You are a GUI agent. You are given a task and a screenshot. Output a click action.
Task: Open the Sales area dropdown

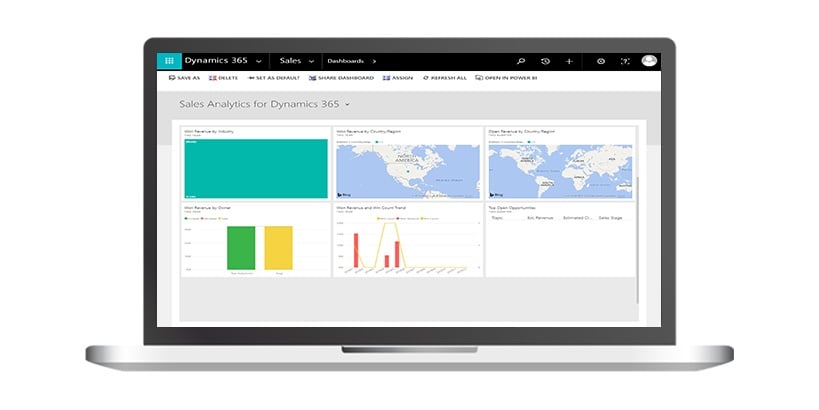pyautogui.click(x=297, y=61)
